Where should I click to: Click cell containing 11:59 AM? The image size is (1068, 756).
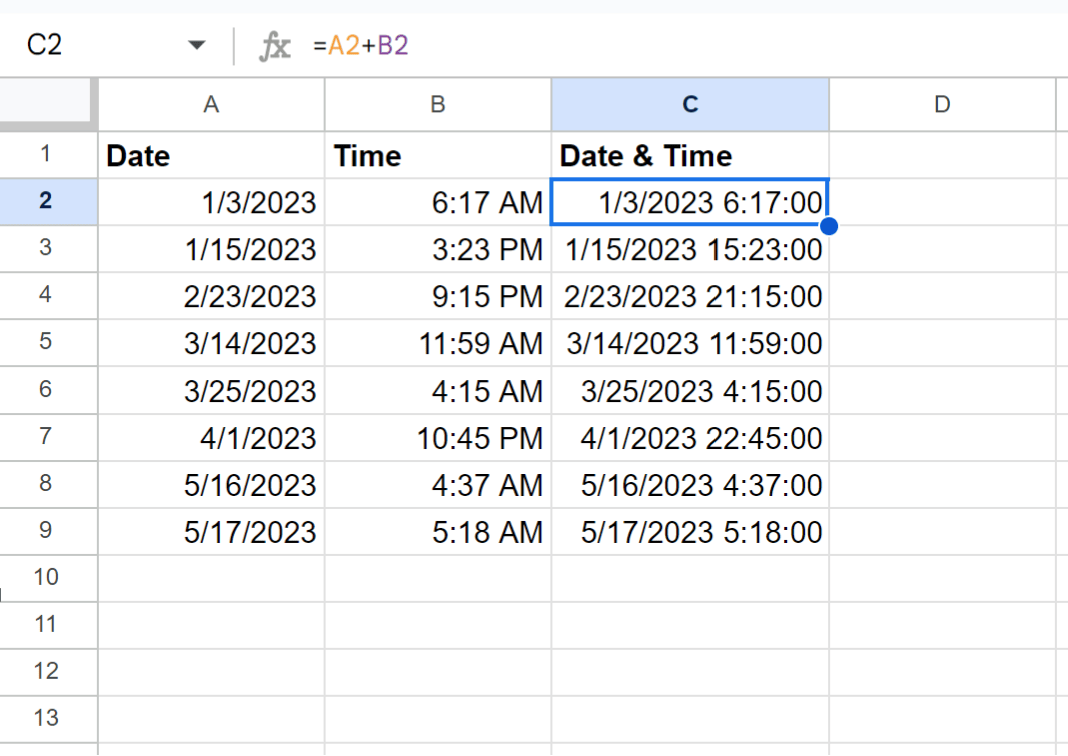click(x=438, y=343)
